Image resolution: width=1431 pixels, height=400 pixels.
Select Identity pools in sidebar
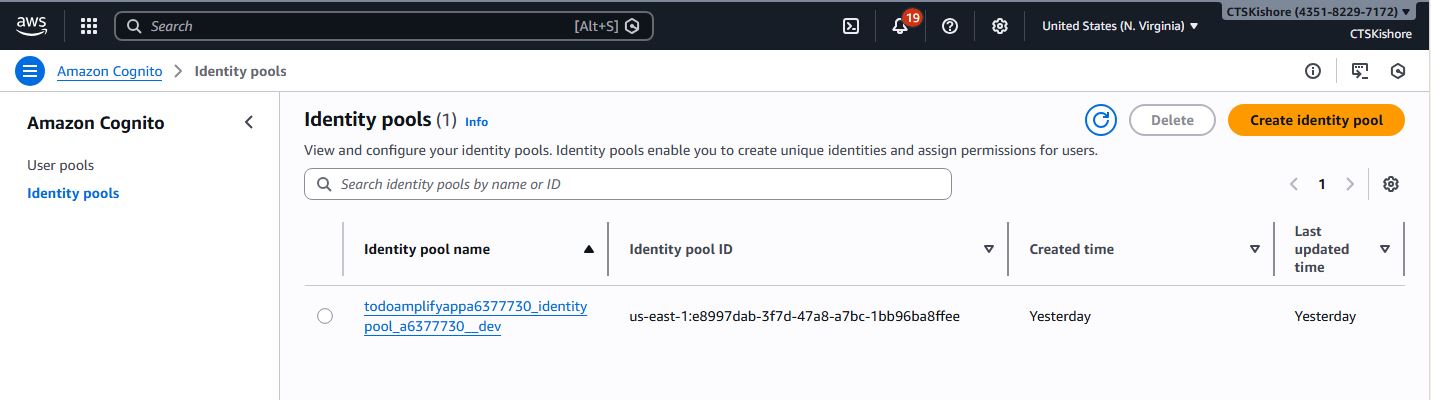[73, 193]
